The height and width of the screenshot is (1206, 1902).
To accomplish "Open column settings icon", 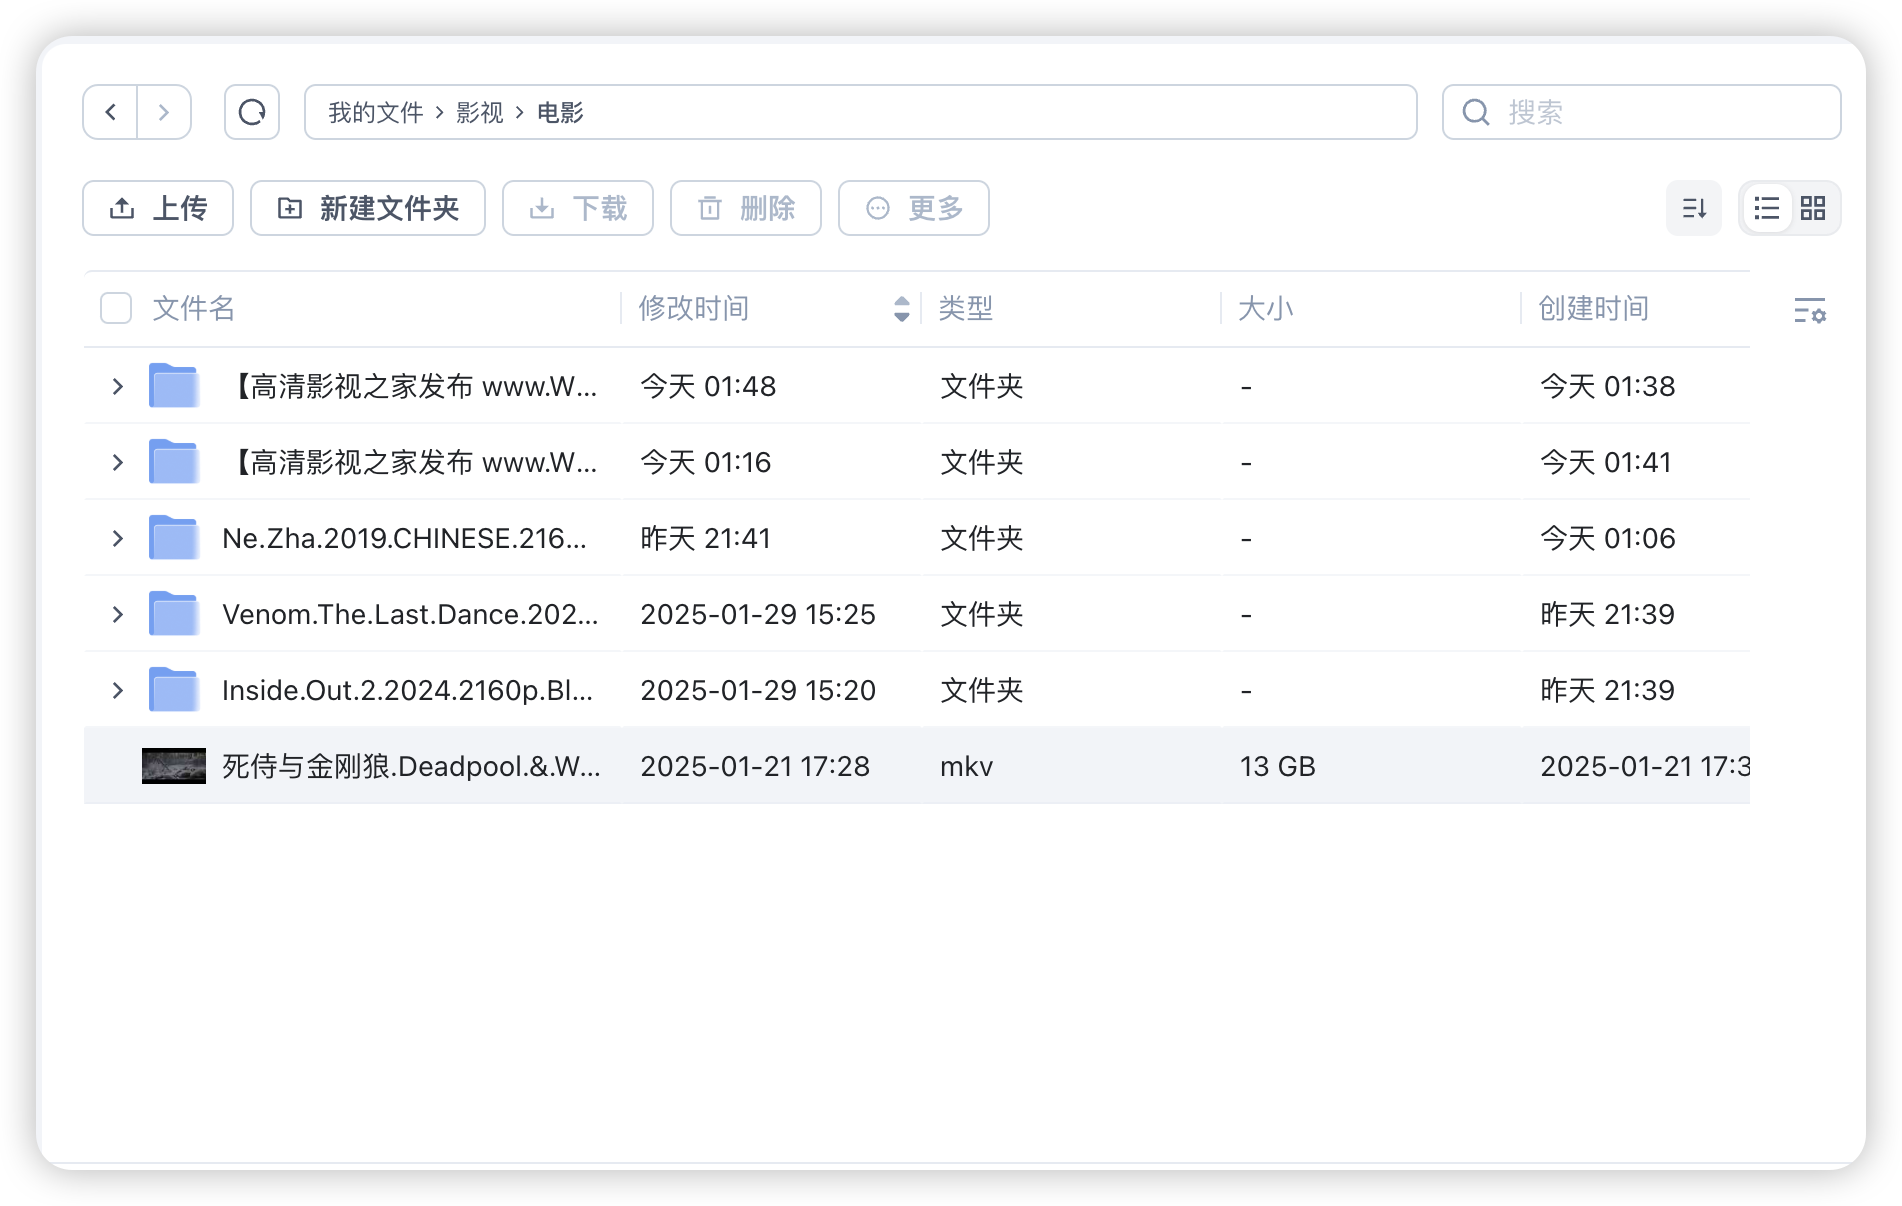I will [1810, 310].
